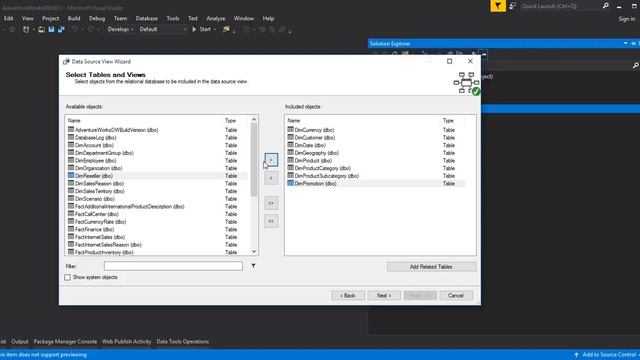Click the table icon beside DimCurrency (dbo)
Viewport: 640px width, 360px height.
291,129
